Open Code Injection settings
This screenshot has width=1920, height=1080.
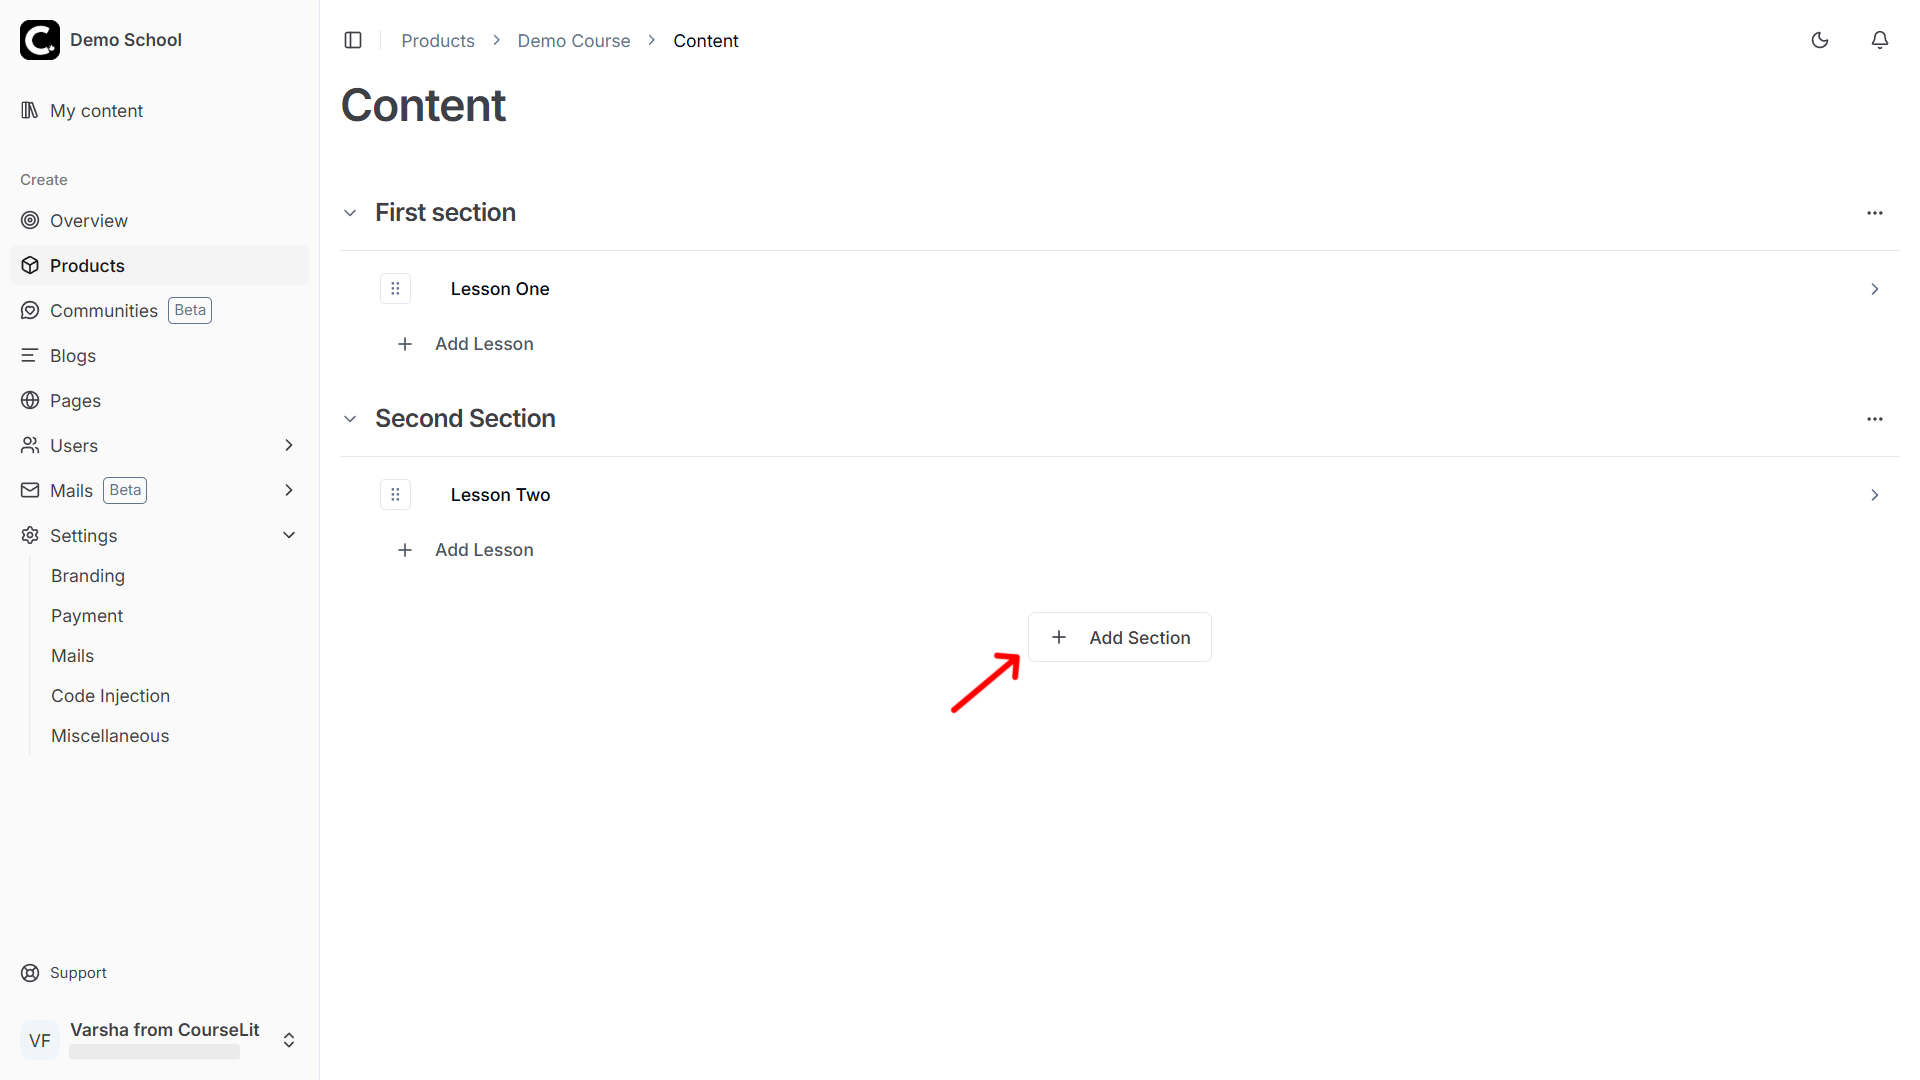[x=110, y=696]
